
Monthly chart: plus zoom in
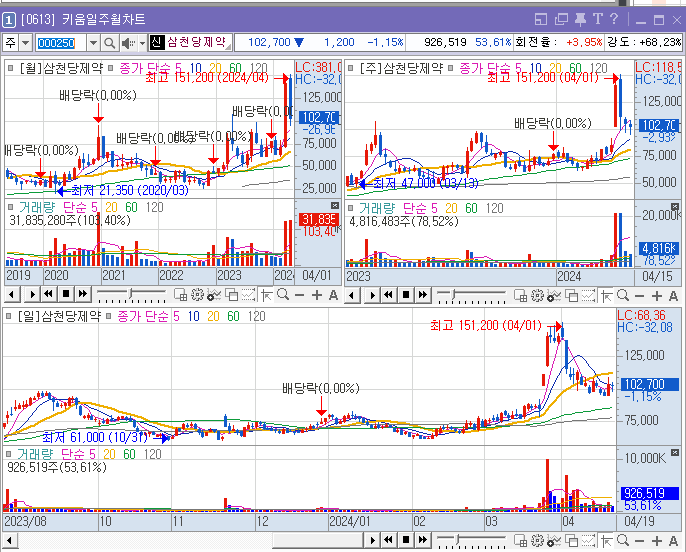coord(317,296)
